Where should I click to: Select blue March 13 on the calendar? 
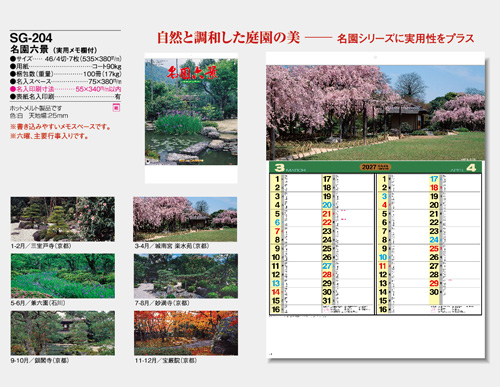click(276, 283)
